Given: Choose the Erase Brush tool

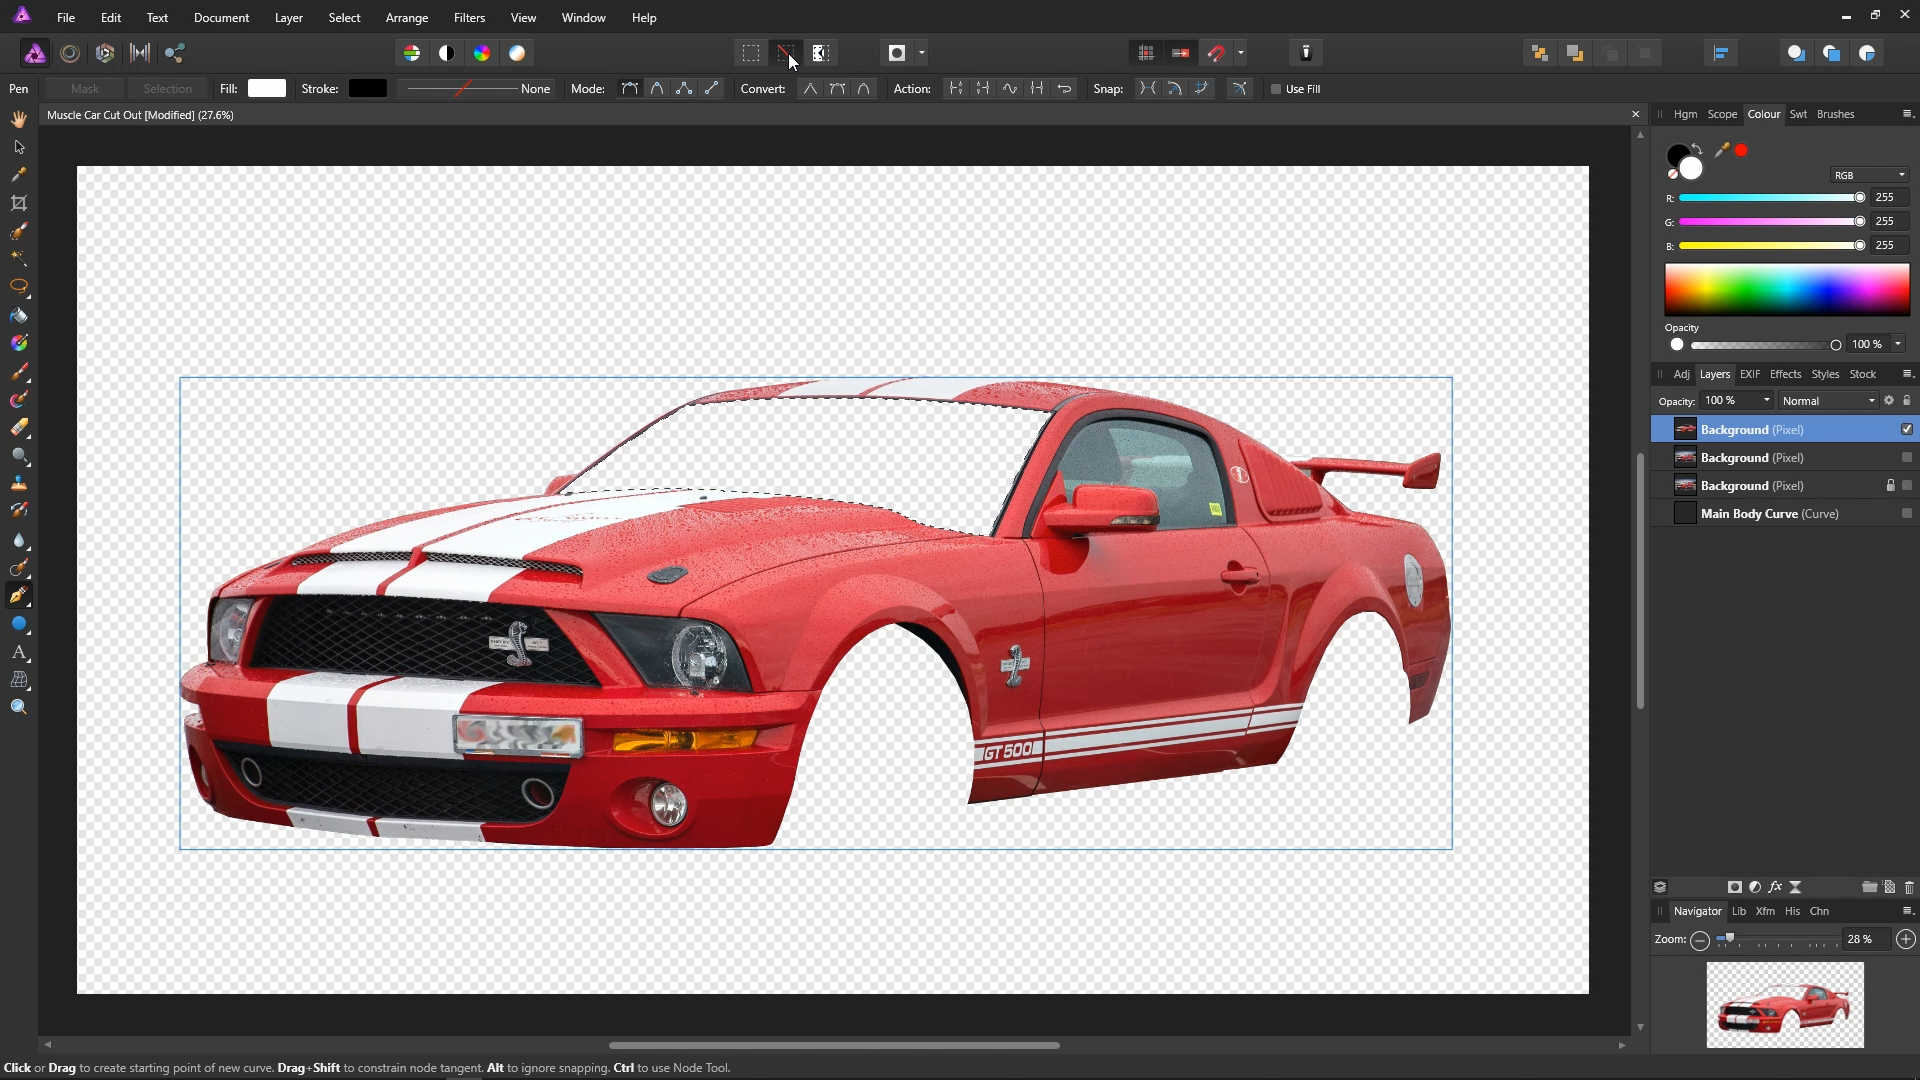Looking at the screenshot, I should [19, 428].
